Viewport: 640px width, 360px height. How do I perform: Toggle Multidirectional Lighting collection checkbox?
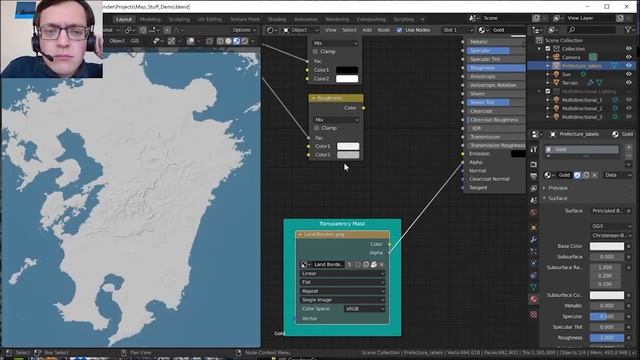pos(548,91)
